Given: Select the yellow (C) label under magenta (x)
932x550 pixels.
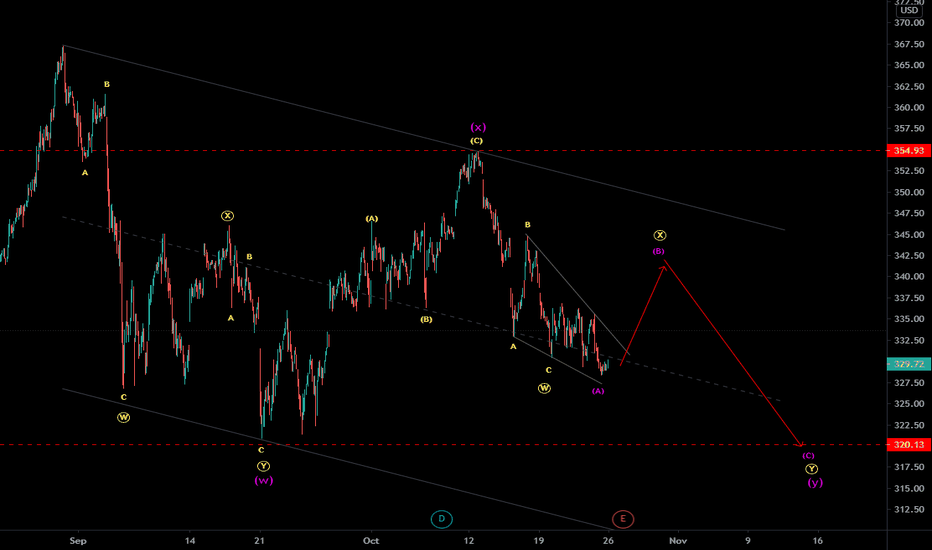Looking at the screenshot, I should 477,141.
